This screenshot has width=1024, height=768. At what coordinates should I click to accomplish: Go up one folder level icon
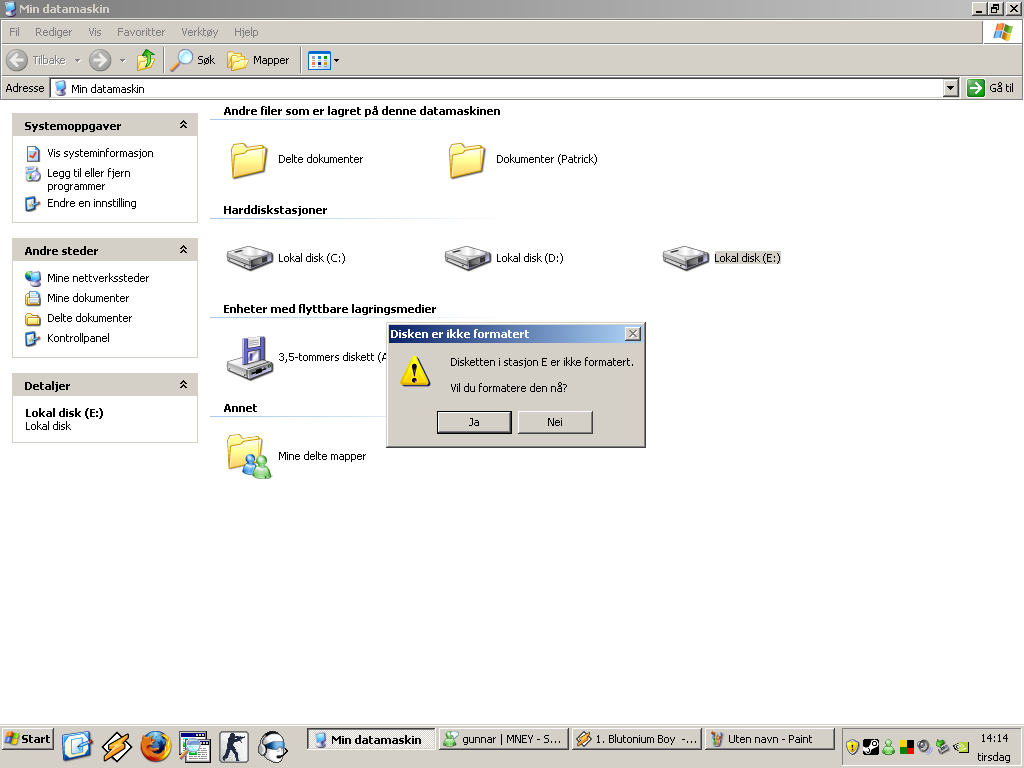tap(146, 60)
